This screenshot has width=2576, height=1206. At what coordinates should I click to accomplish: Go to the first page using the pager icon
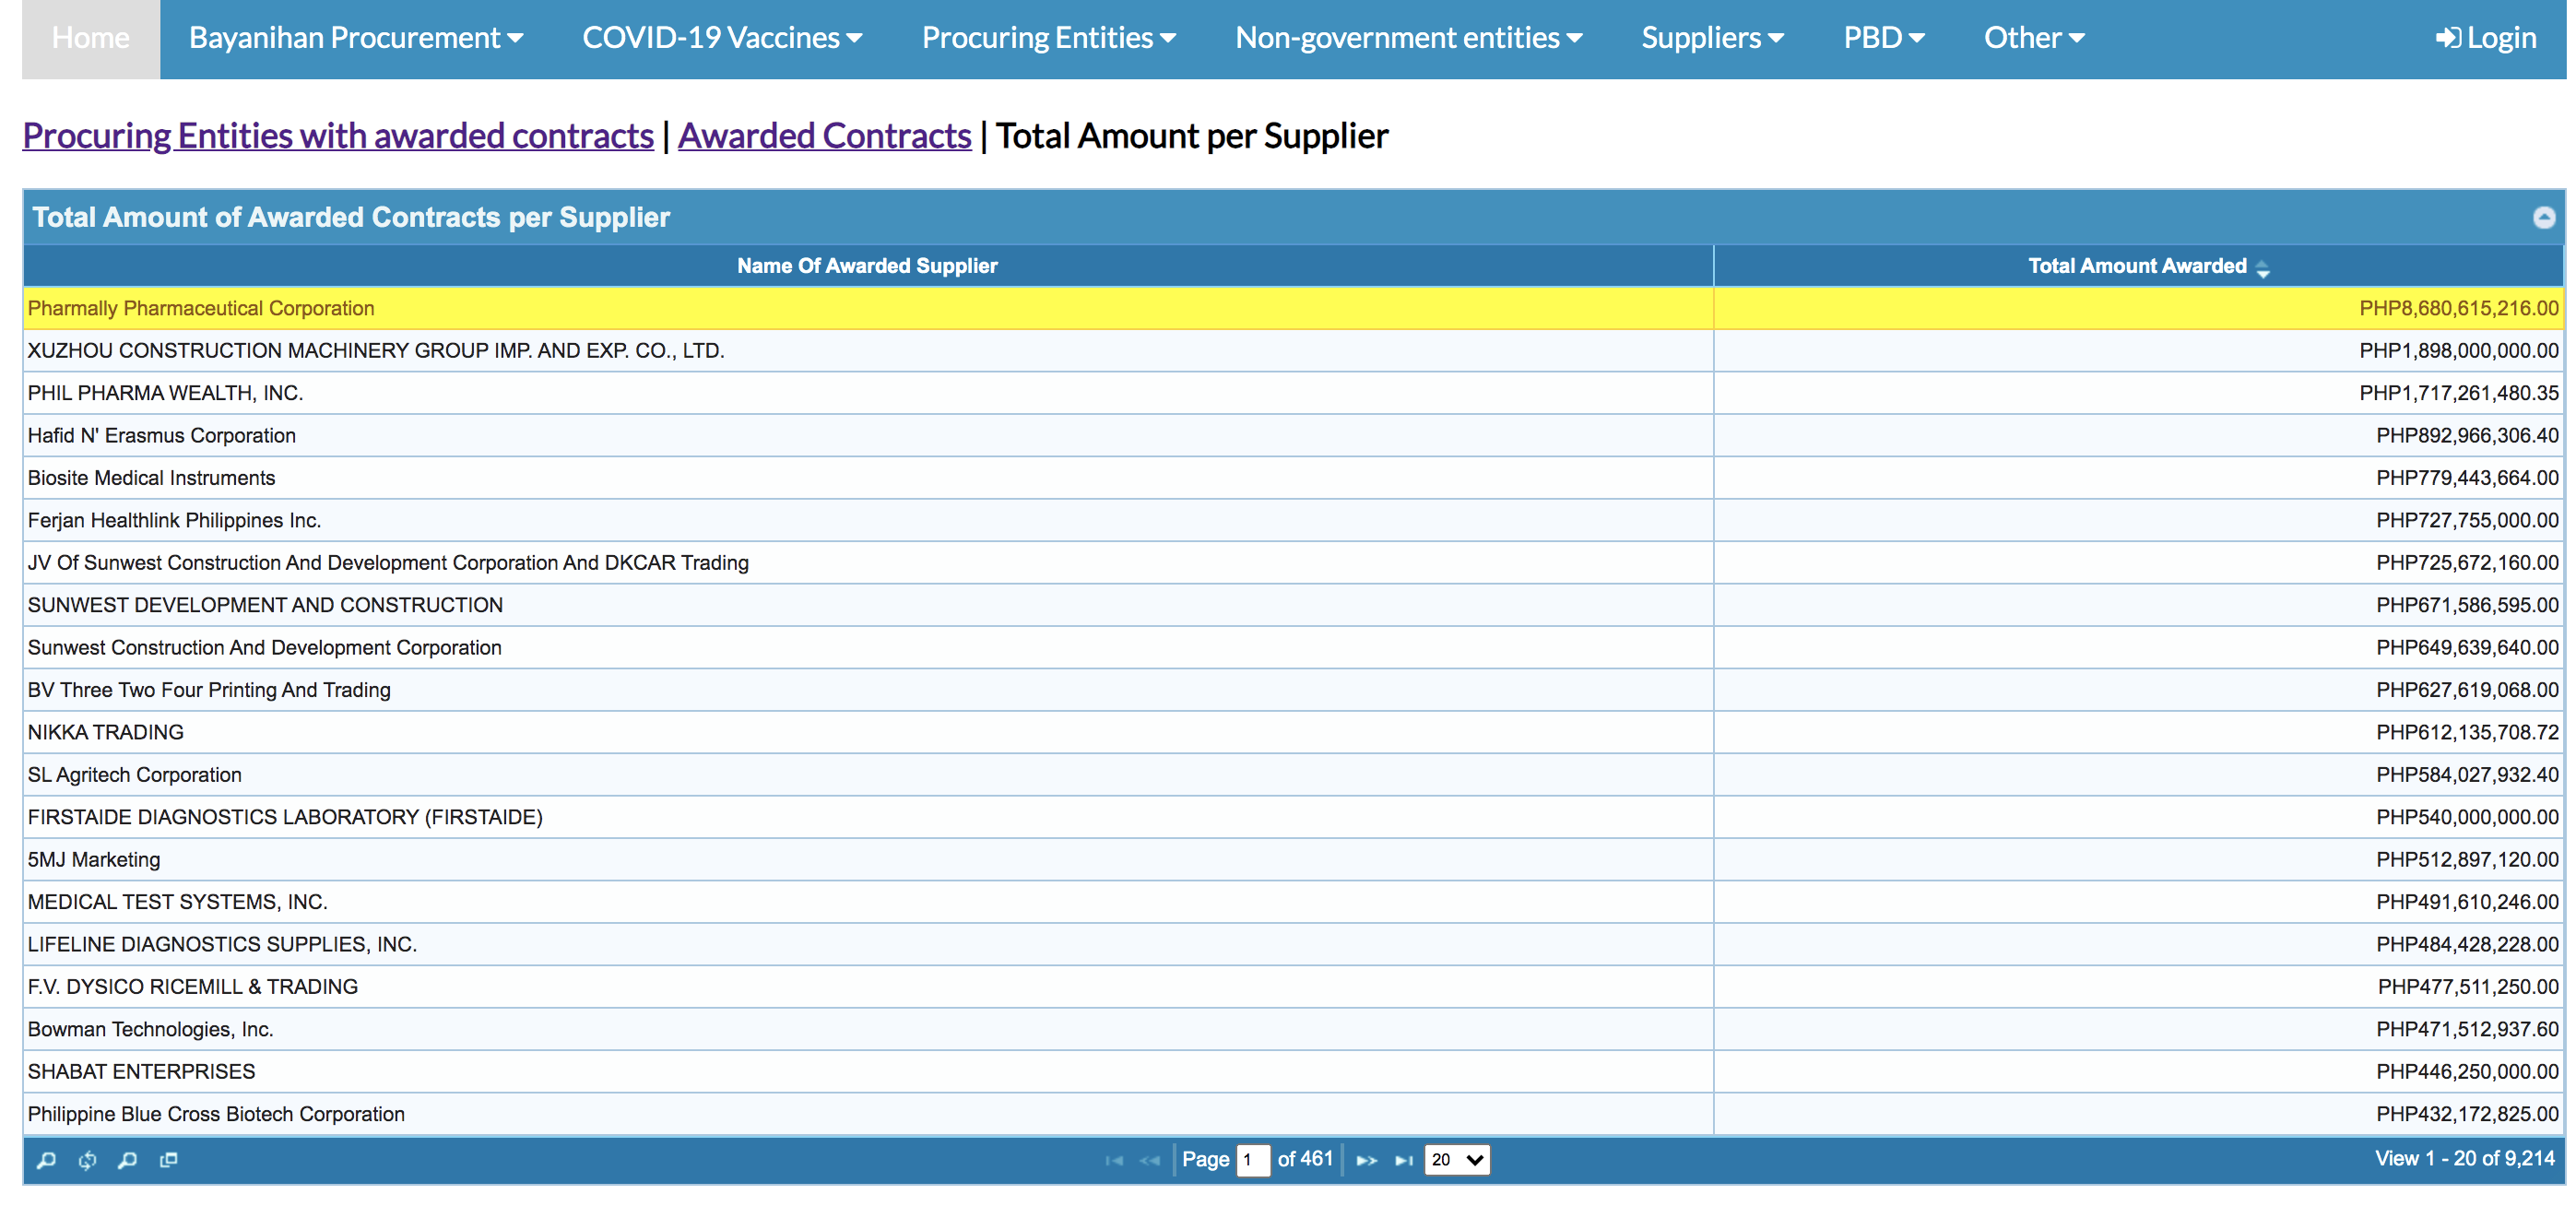coord(1114,1160)
